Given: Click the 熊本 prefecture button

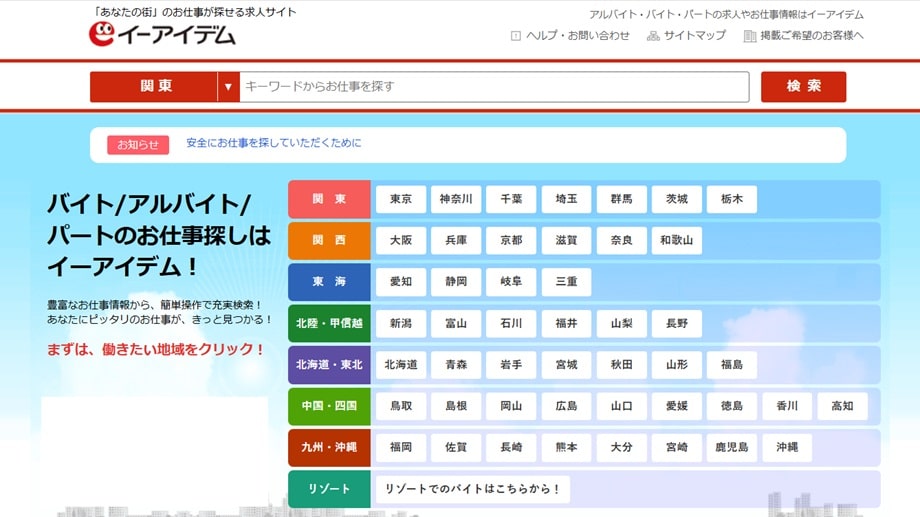Looking at the screenshot, I should 566,447.
